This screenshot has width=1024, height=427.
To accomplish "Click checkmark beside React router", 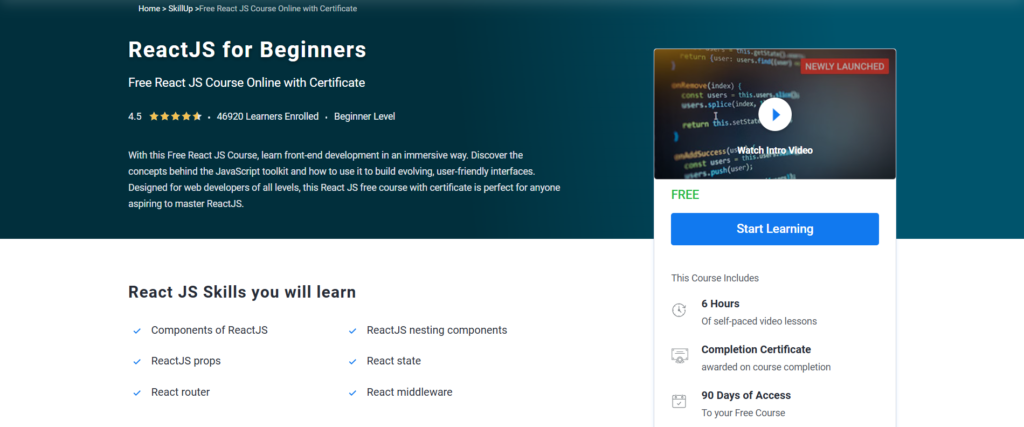I will (x=137, y=393).
